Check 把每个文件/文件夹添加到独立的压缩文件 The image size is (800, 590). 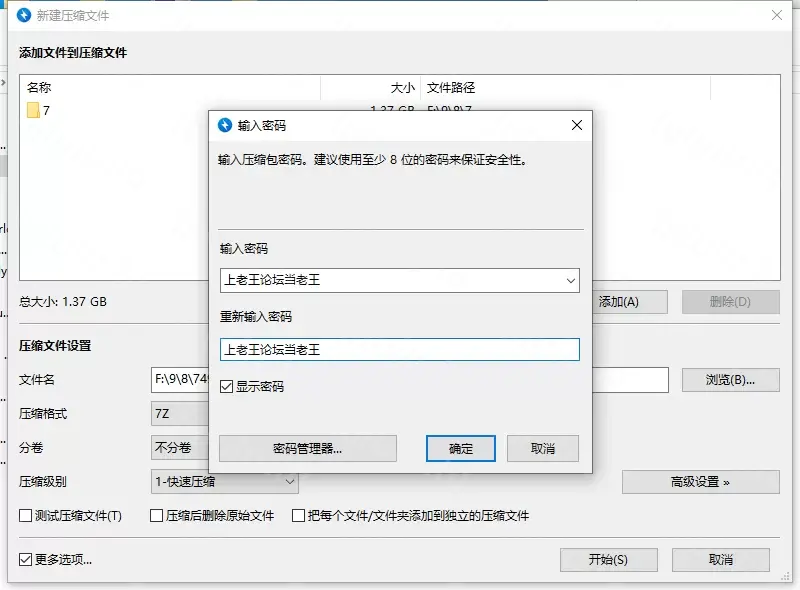click(298, 515)
